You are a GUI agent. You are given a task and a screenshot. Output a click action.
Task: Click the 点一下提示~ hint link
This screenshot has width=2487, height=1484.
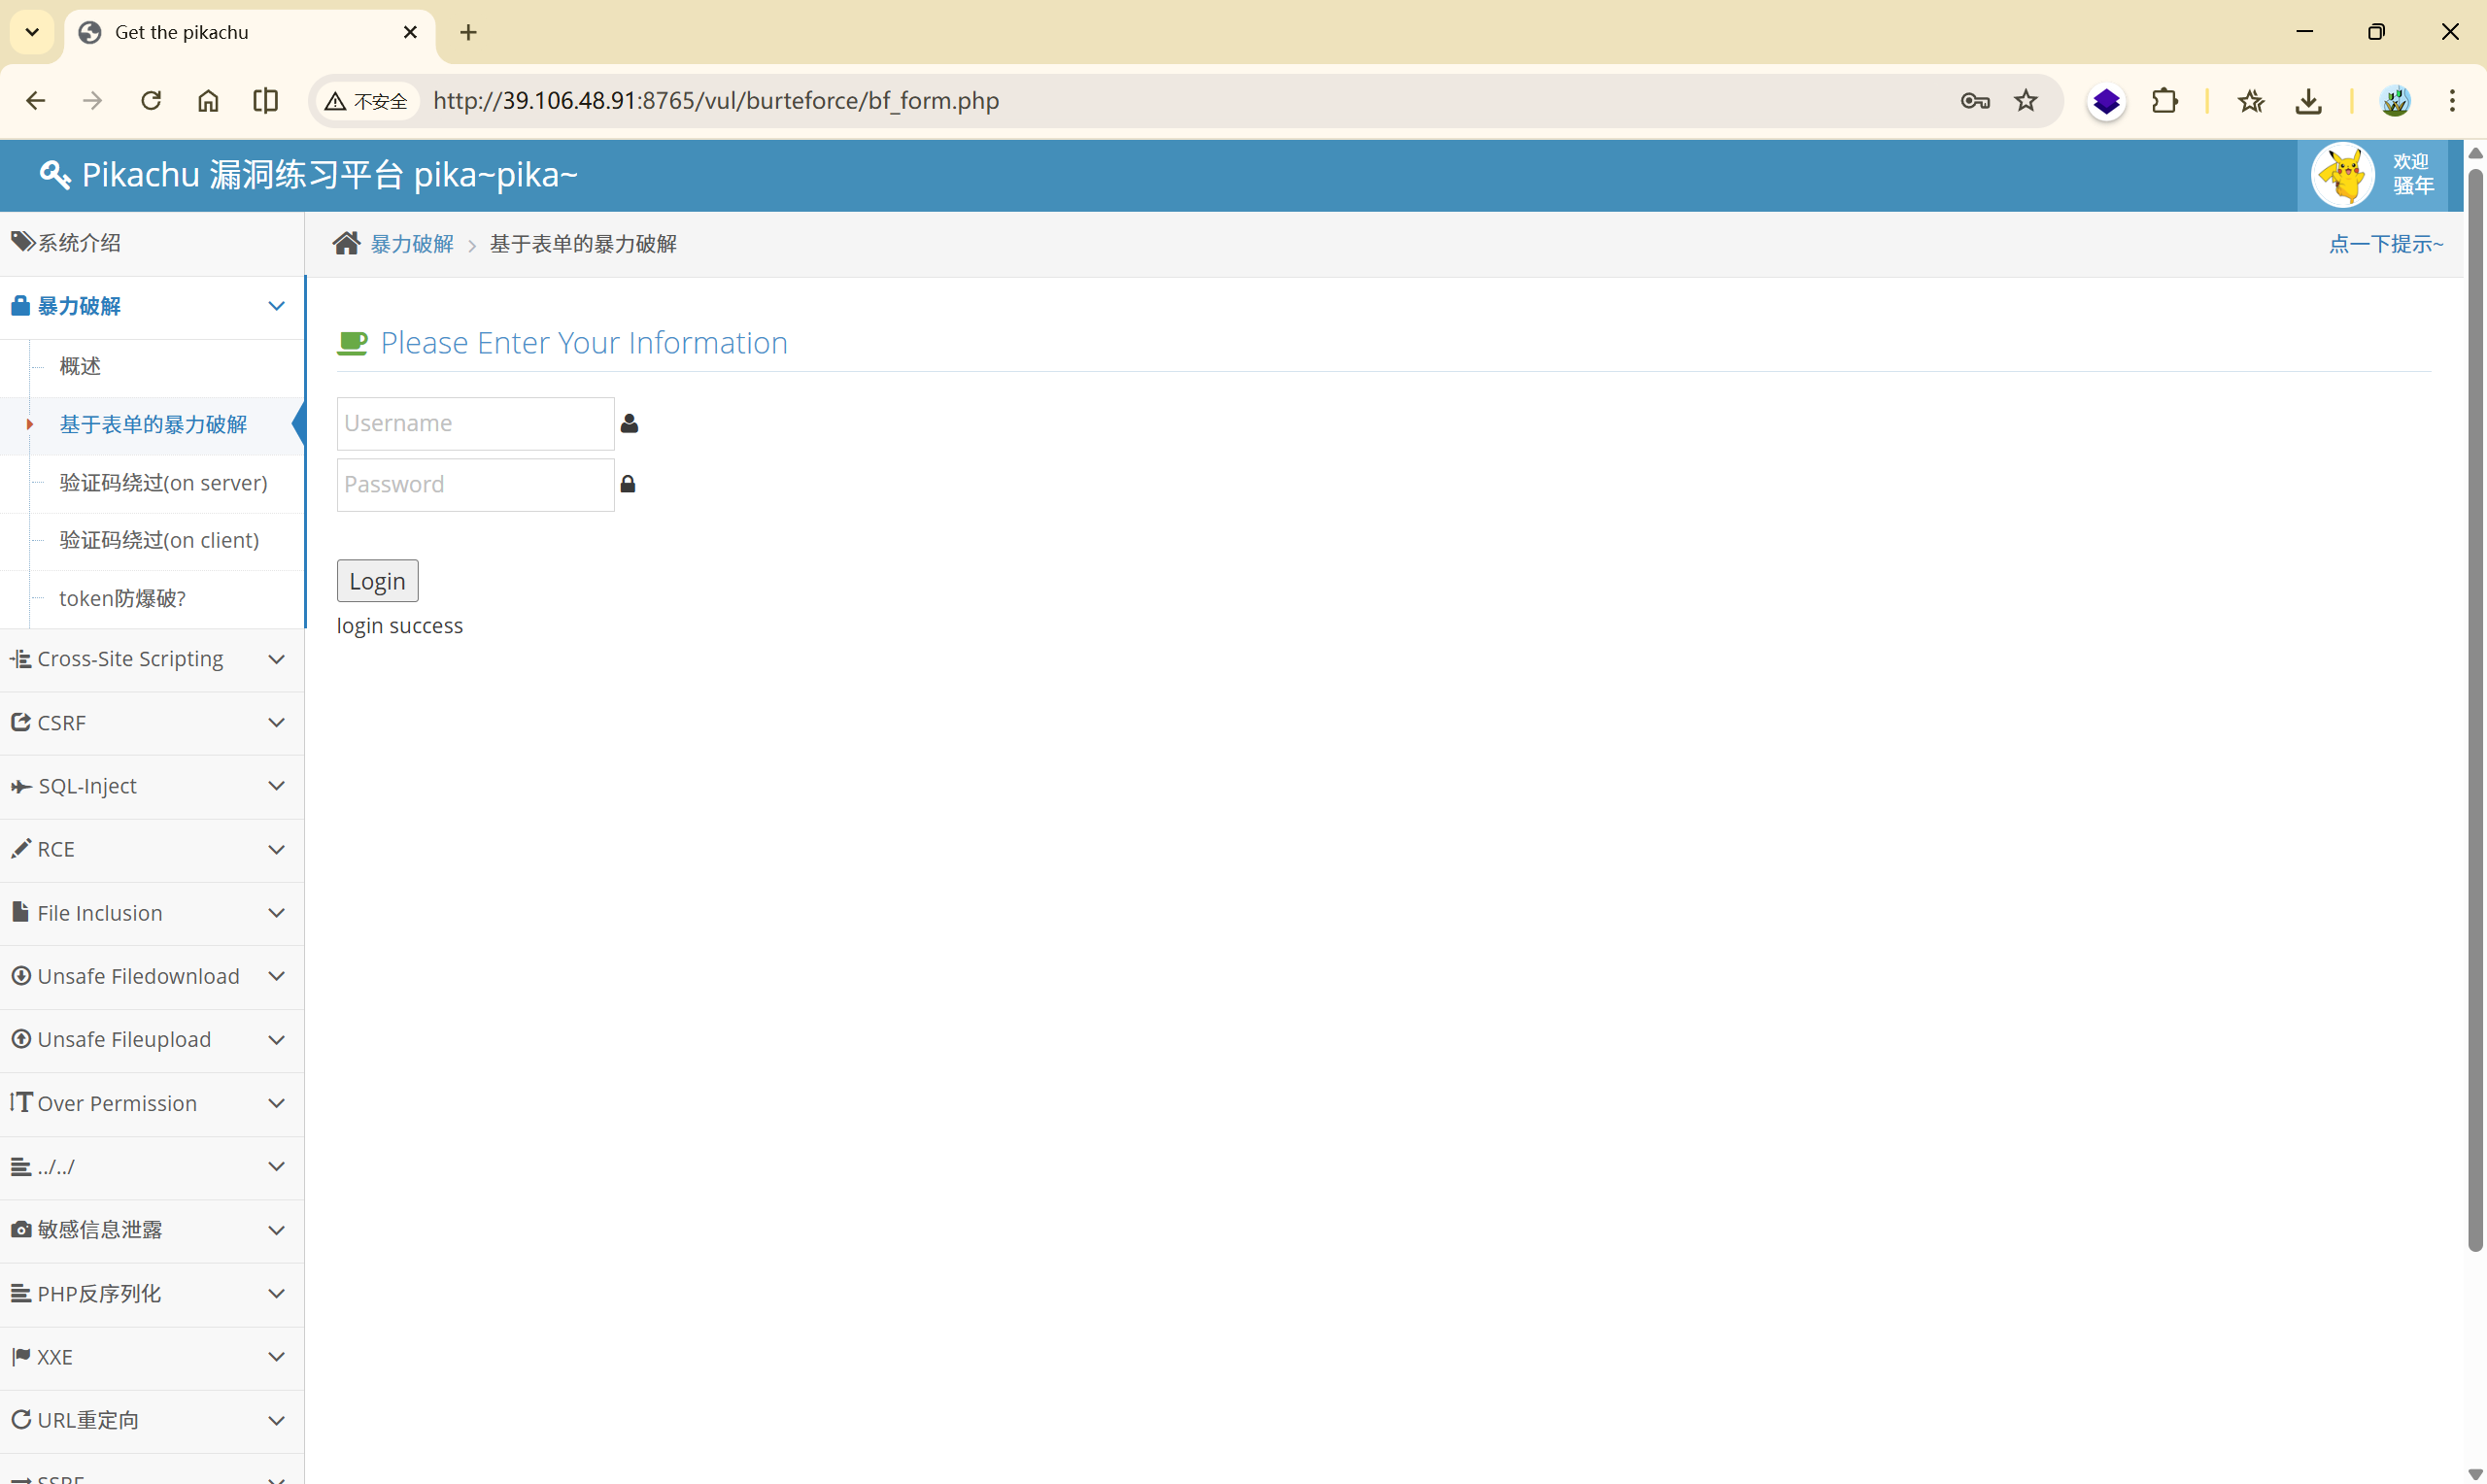pyautogui.click(x=2385, y=243)
